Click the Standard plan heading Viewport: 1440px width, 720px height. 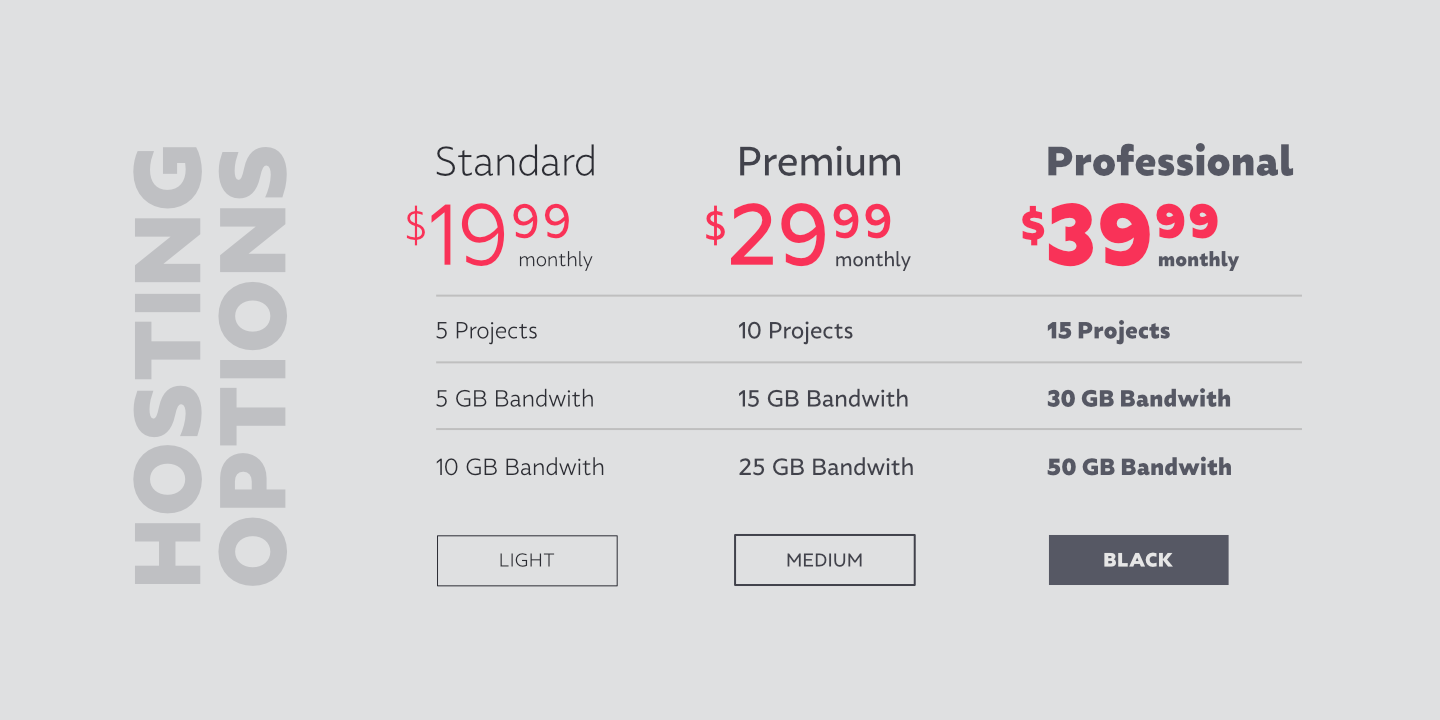point(515,162)
